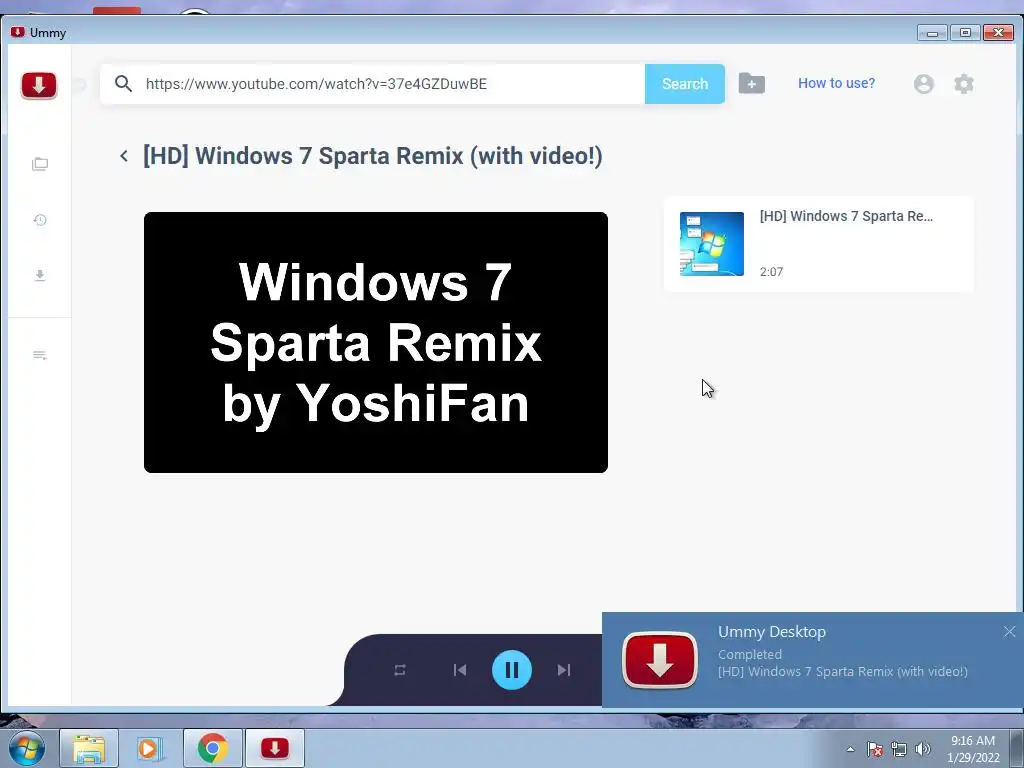Open the Windows Start menu
1024x768 pixels.
click(x=27, y=748)
